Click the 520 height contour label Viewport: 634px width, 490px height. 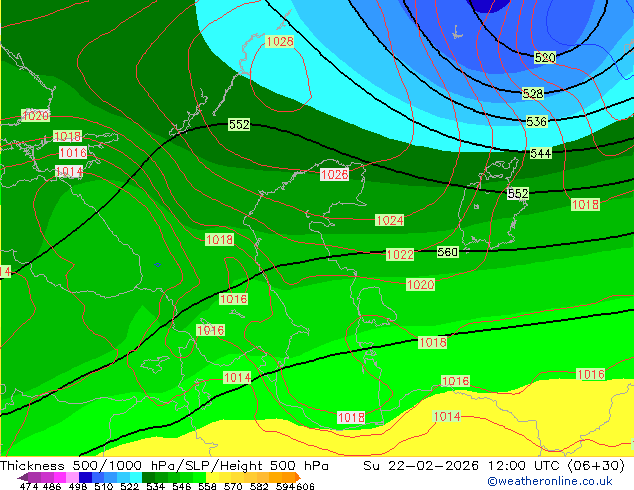(x=545, y=57)
